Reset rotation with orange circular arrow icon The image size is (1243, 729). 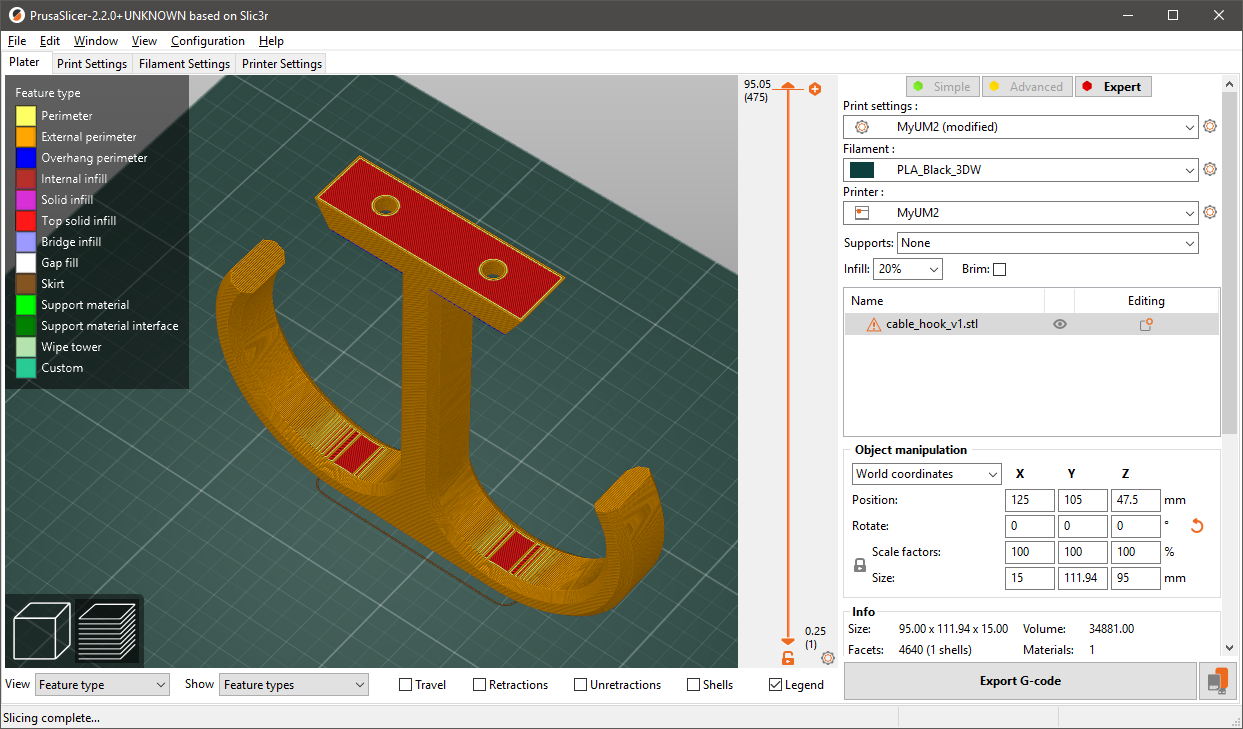1197,525
